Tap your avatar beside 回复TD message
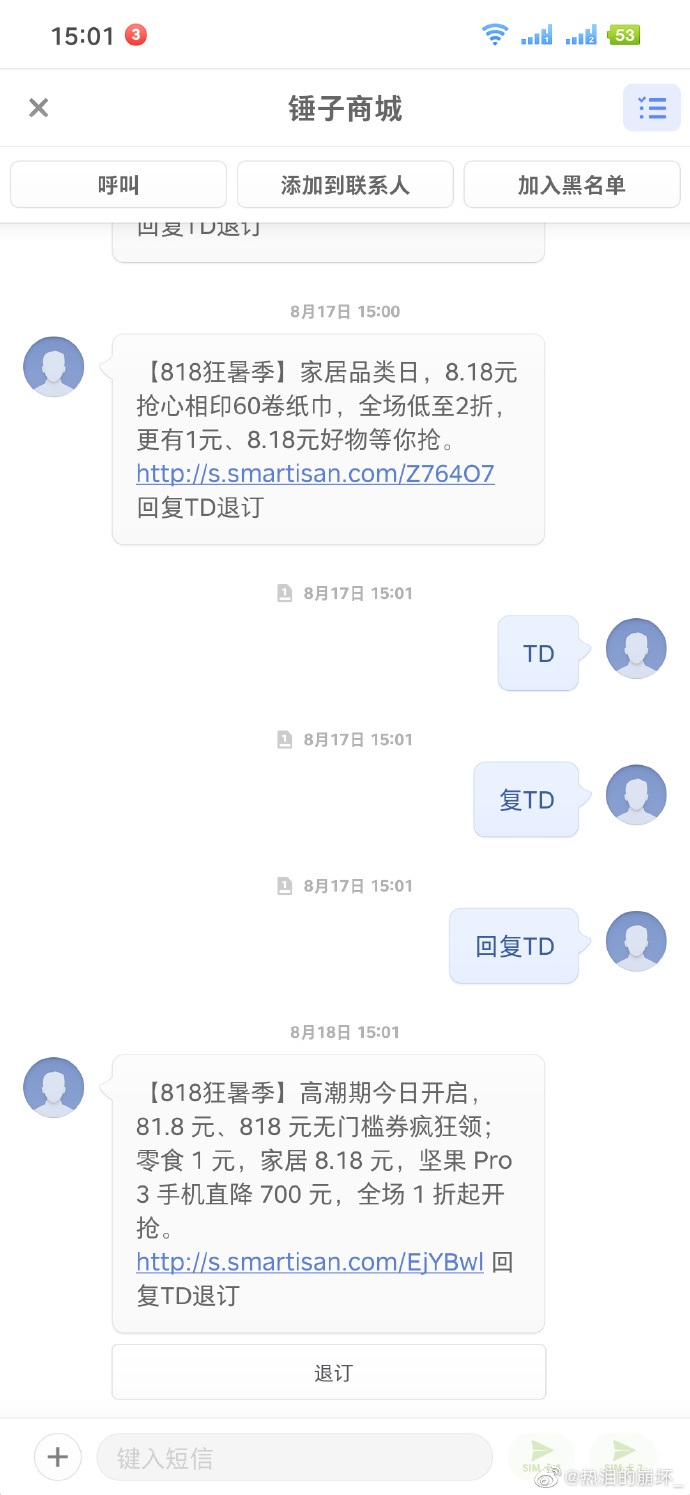The image size is (690, 1495). tap(636, 941)
